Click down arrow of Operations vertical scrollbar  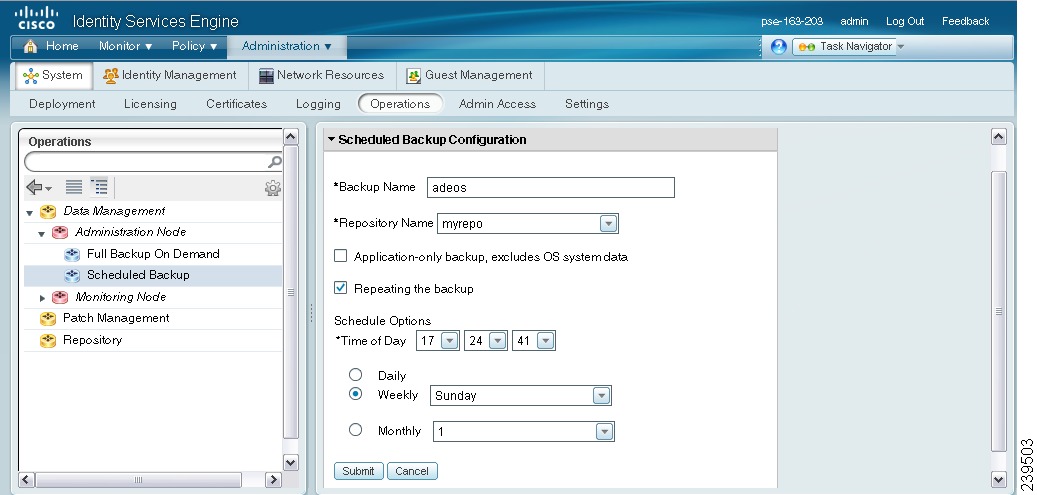coord(290,462)
